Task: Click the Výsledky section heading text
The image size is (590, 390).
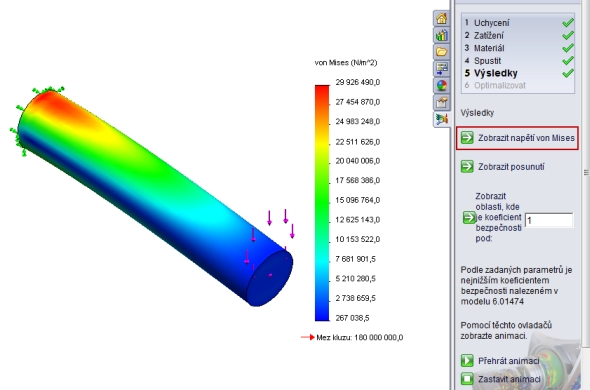Action: pos(477,113)
